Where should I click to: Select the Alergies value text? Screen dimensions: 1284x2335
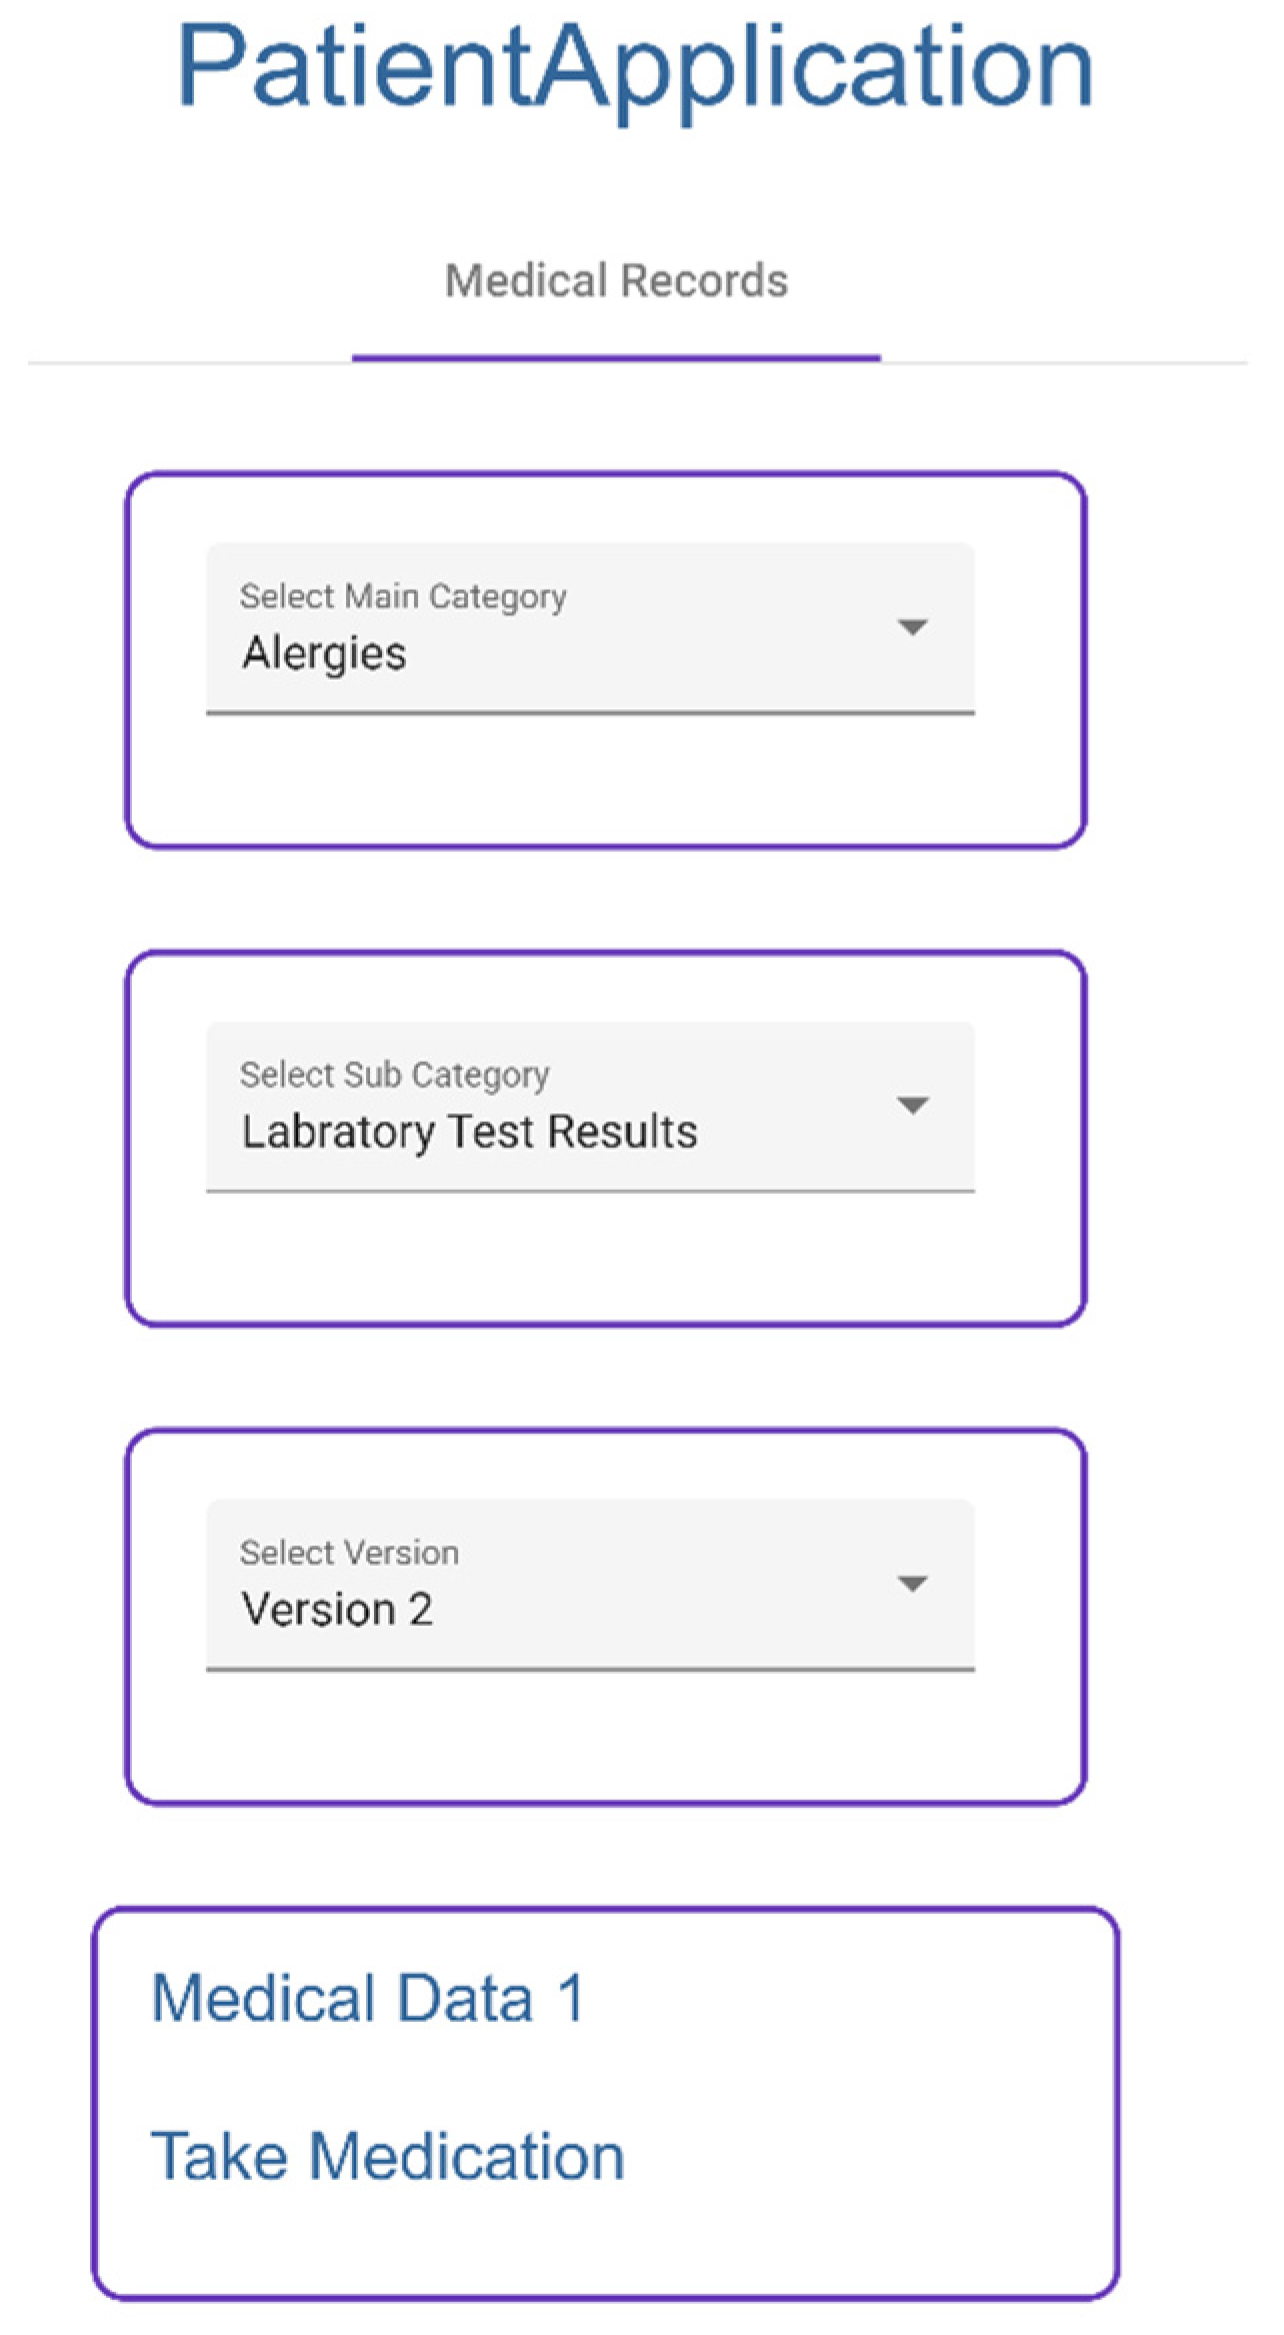coord(324,653)
